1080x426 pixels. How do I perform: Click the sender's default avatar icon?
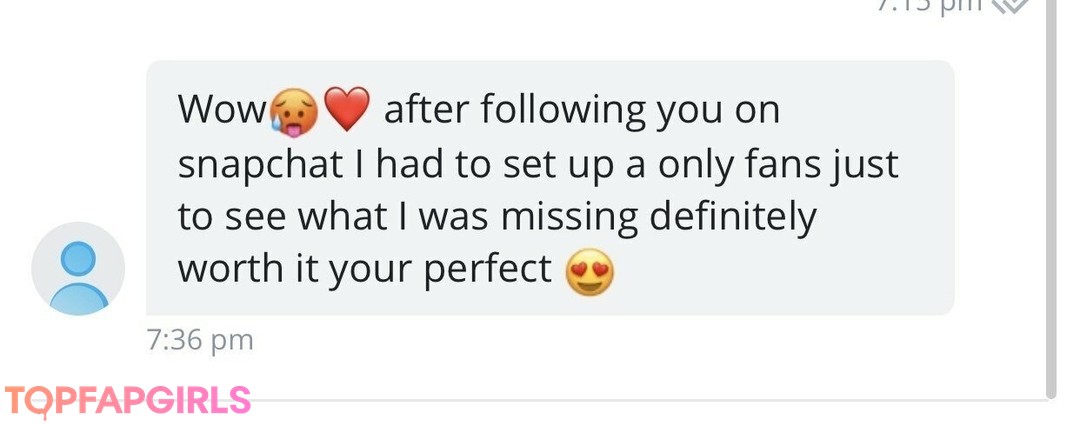coord(78,268)
